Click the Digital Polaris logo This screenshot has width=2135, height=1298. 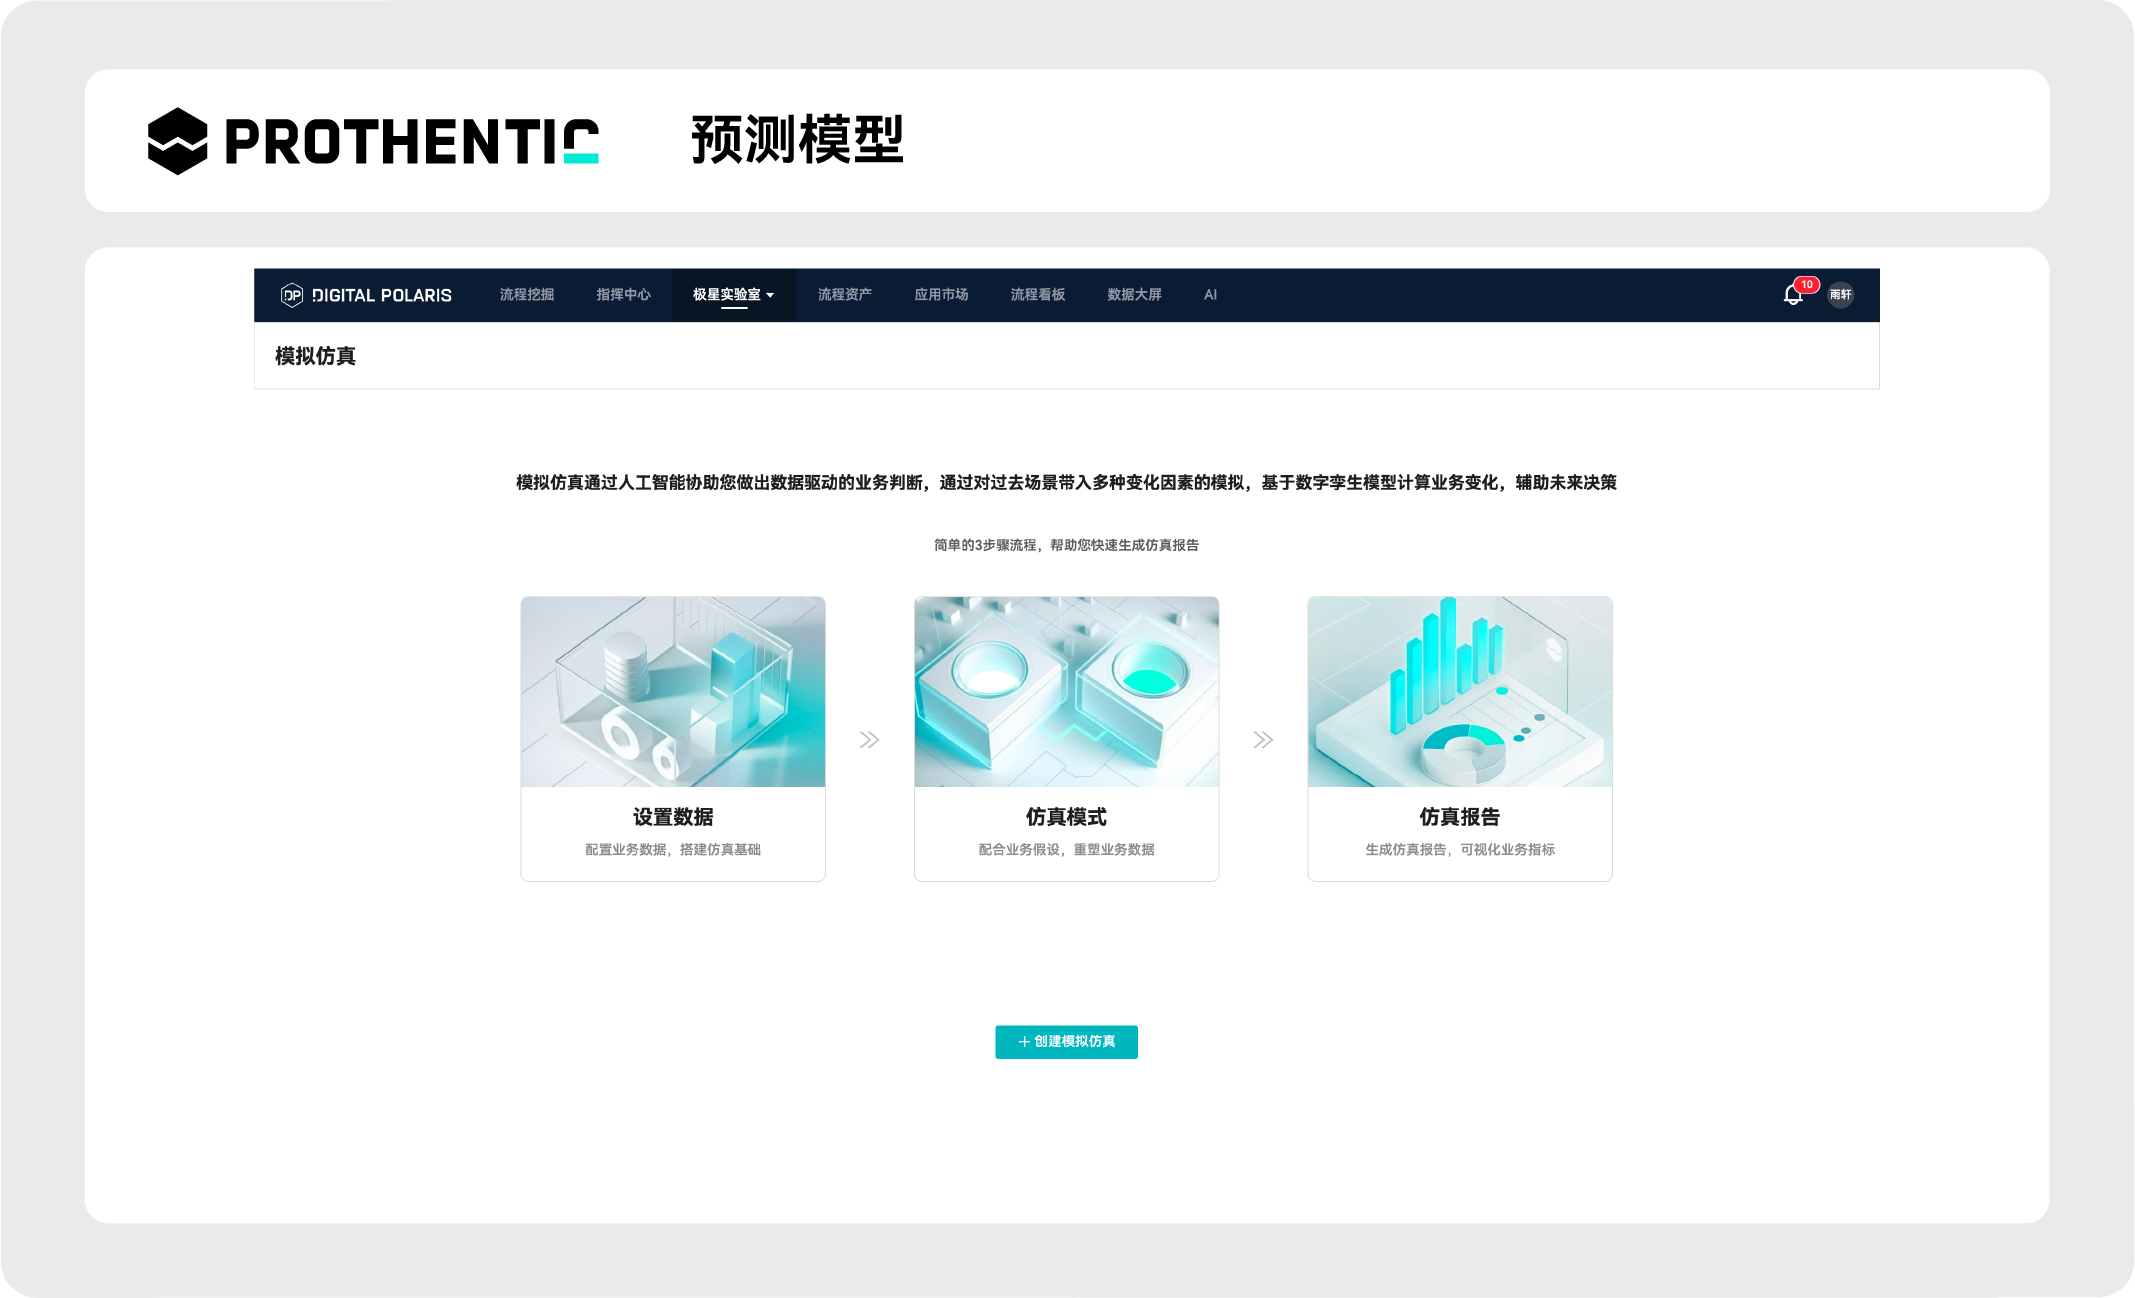(366, 295)
